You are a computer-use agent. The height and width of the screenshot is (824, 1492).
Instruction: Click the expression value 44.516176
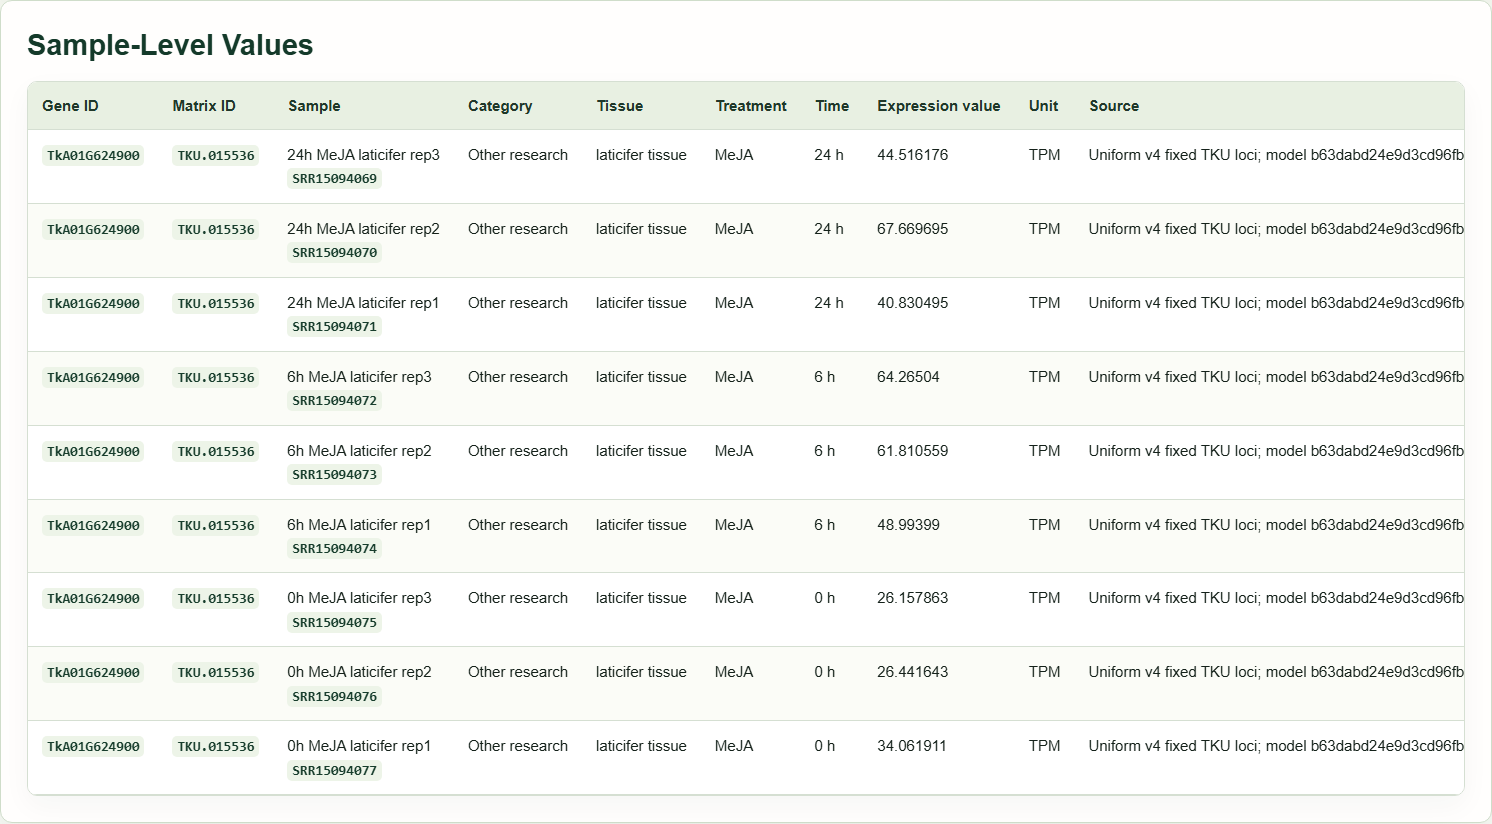click(912, 155)
